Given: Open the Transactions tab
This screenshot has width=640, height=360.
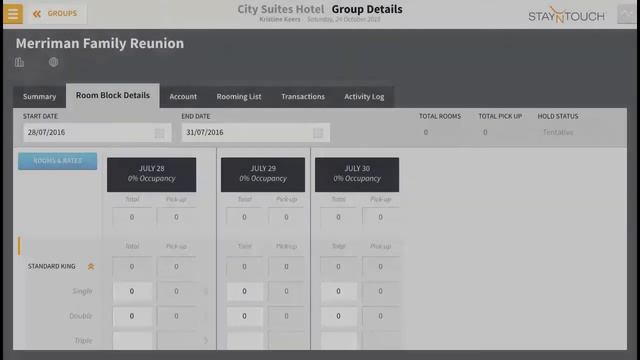Looking at the screenshot, I should 303,97.
